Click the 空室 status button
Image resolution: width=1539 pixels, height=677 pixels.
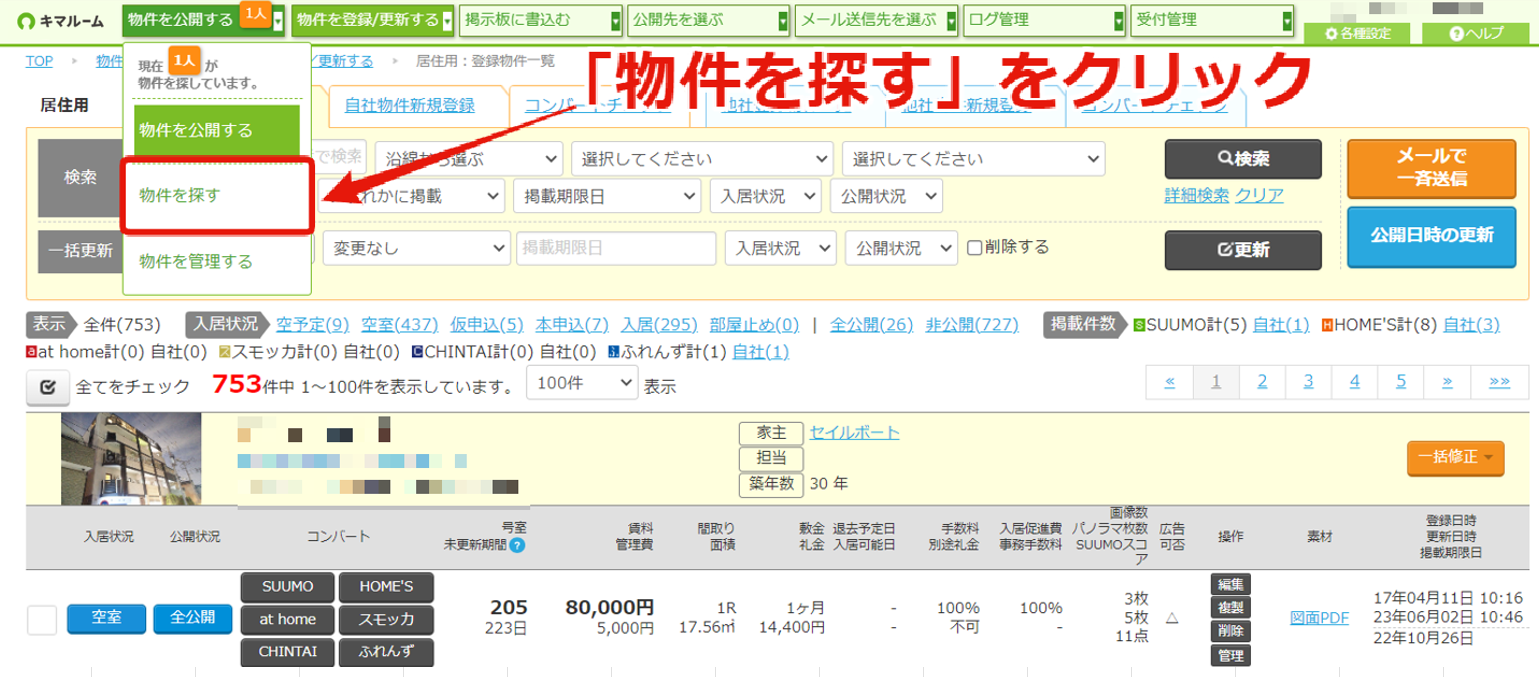coord(107,619)
